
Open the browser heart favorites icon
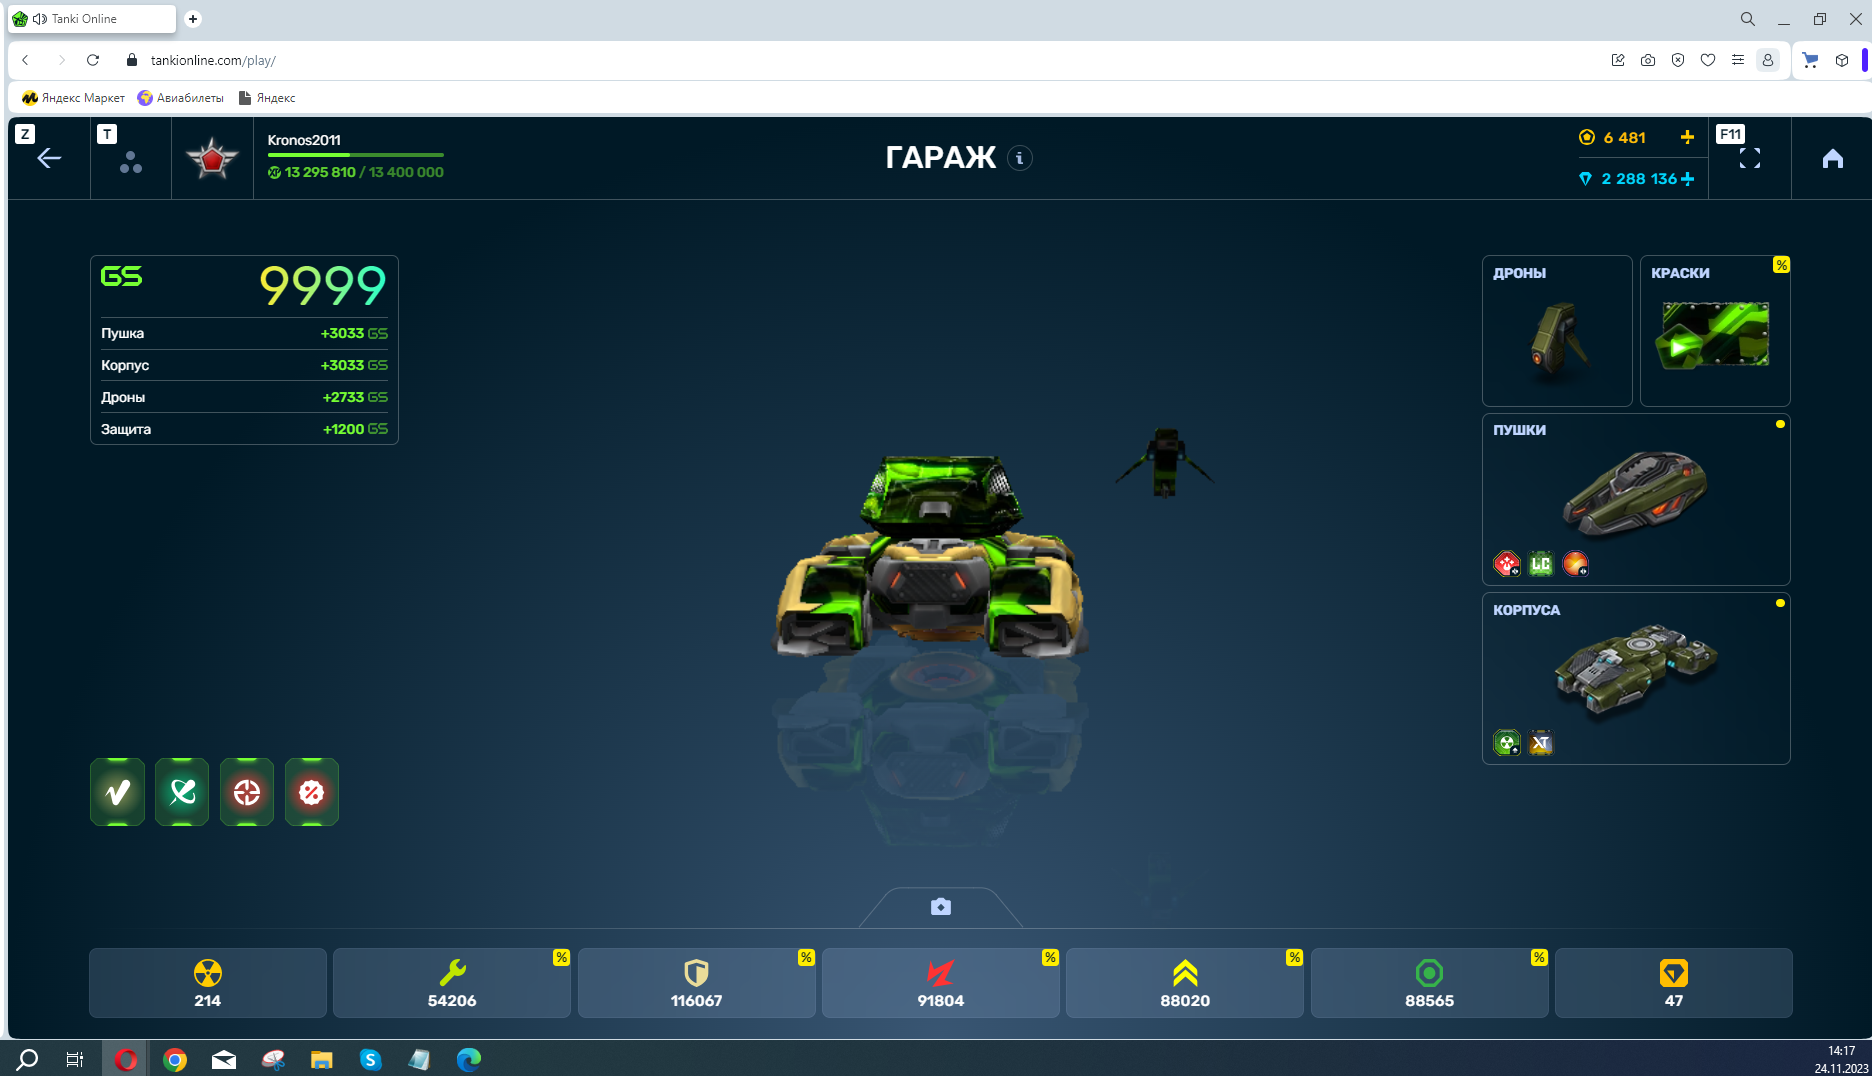coord(1708,60)
